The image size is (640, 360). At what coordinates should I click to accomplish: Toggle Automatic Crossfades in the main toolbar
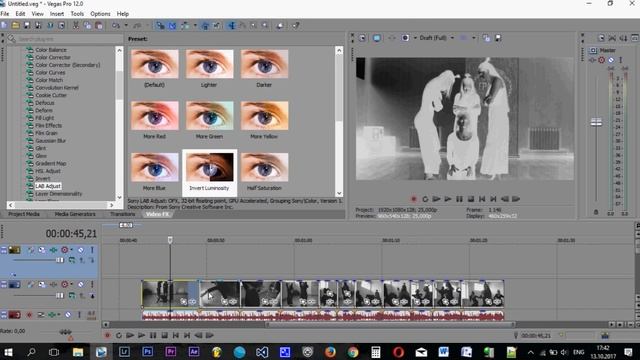tap(172, 25)
